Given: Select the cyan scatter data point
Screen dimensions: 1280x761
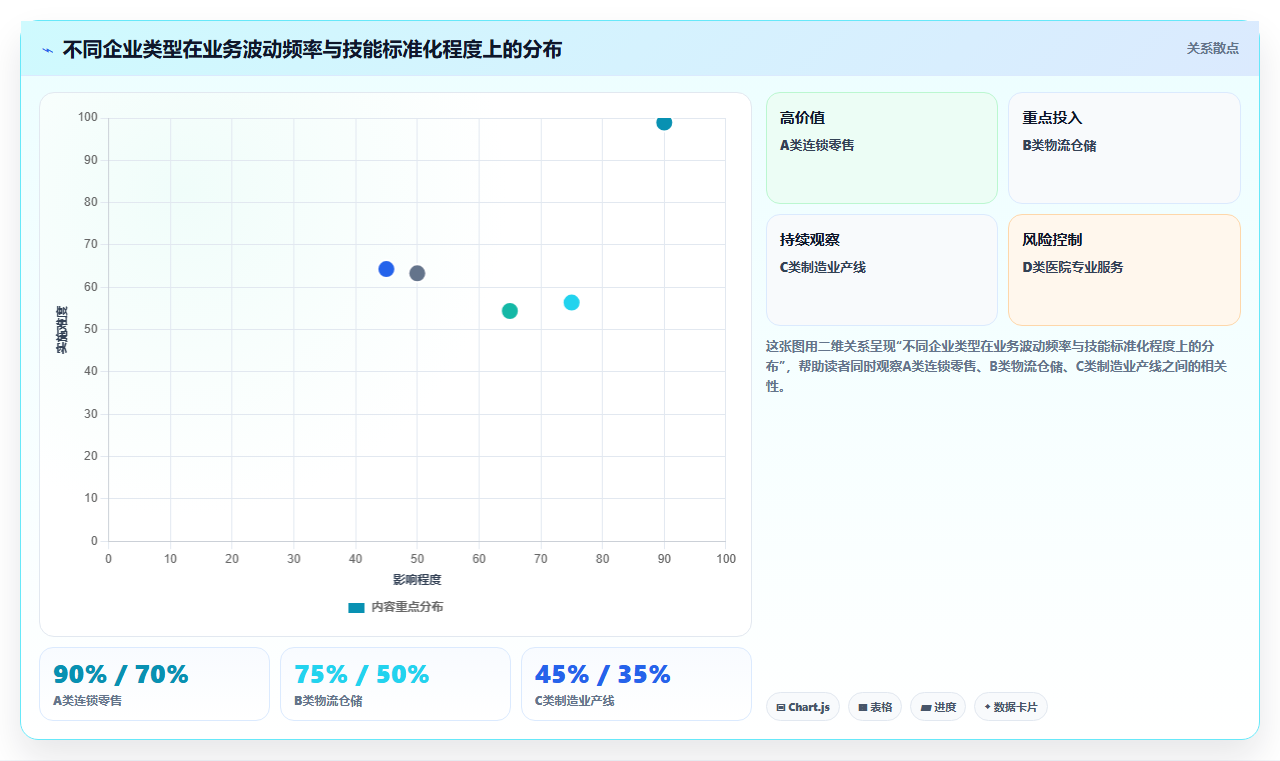Looking at the screenshot, I should 572,303.
